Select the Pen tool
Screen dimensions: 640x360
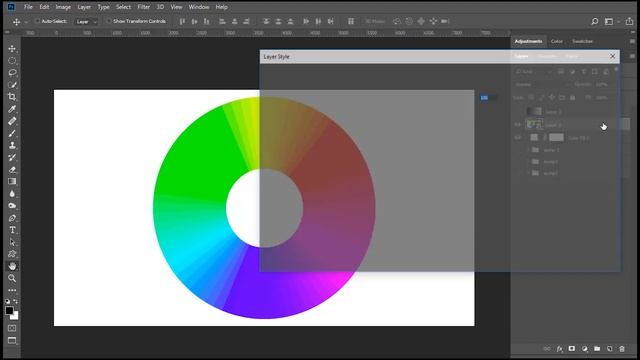12,218
